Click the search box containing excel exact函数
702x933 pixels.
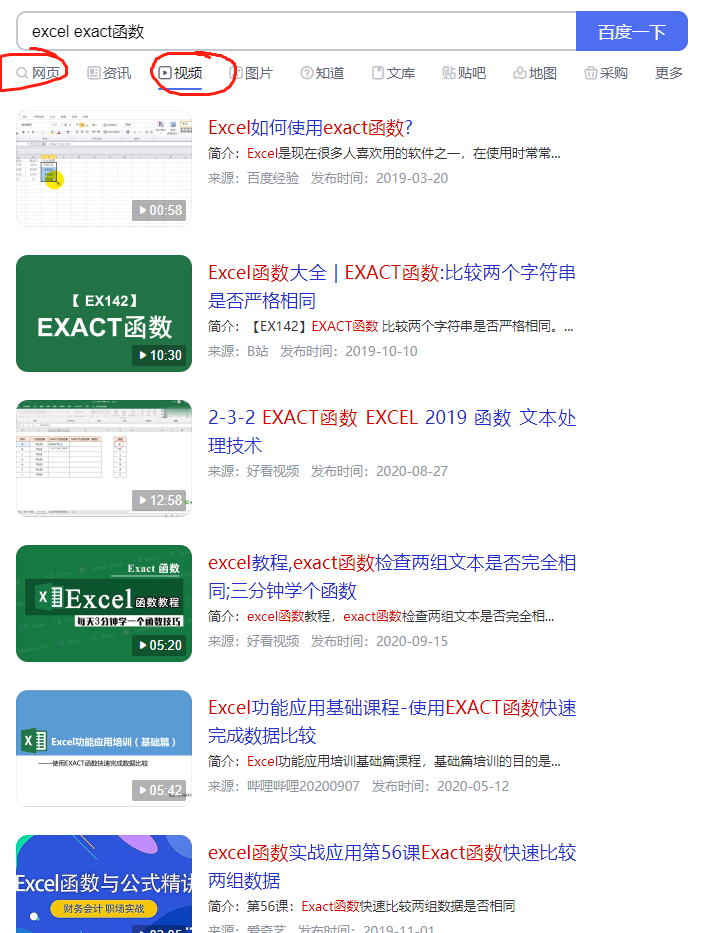(296, 32)
